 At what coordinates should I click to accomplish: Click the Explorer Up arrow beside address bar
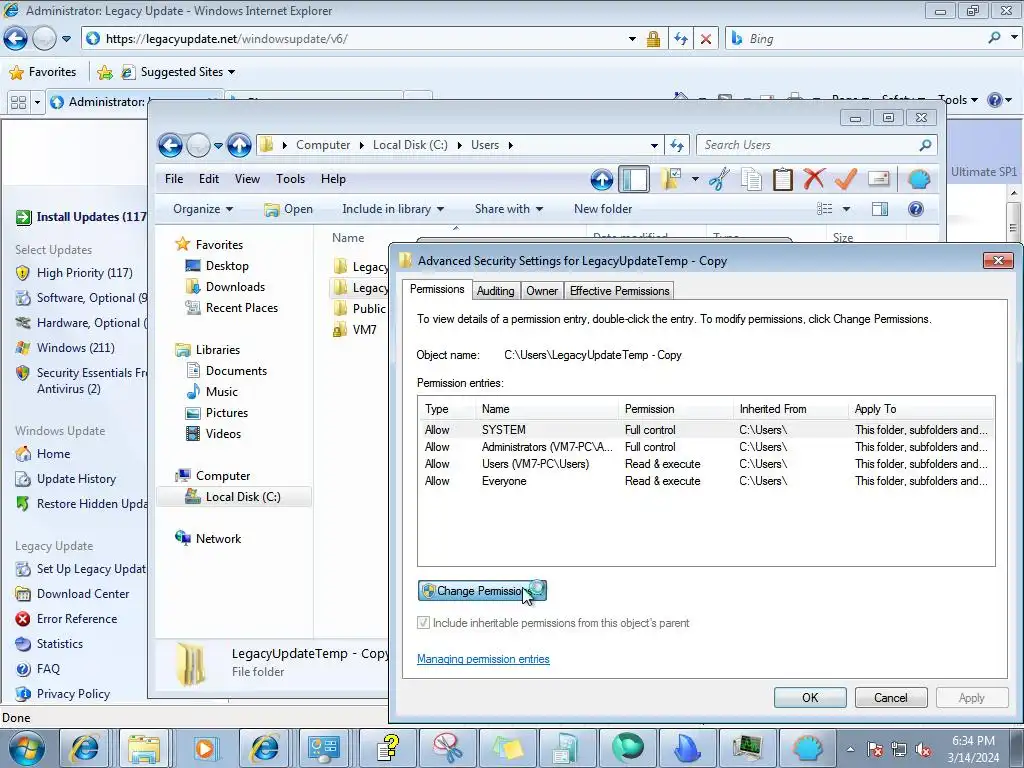click(239, 145)
